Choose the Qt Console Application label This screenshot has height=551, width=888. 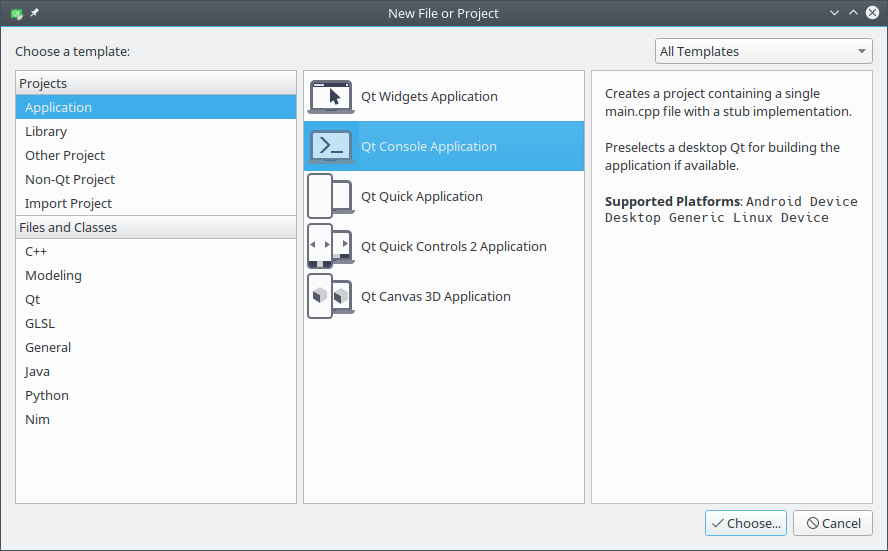429,146
